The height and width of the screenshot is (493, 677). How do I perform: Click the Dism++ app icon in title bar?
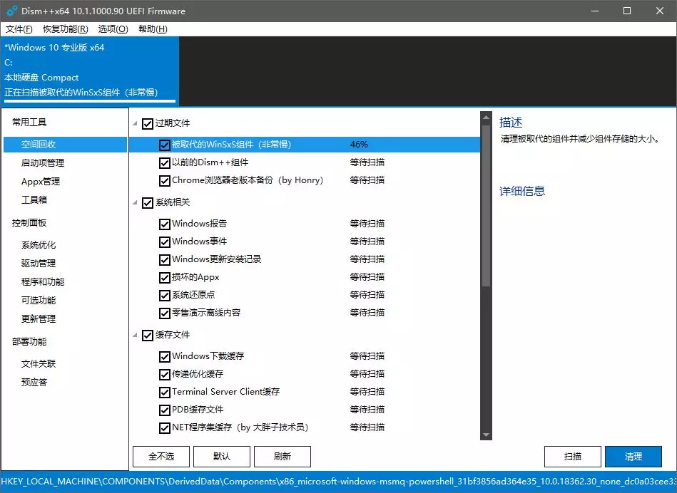[12, 11]
